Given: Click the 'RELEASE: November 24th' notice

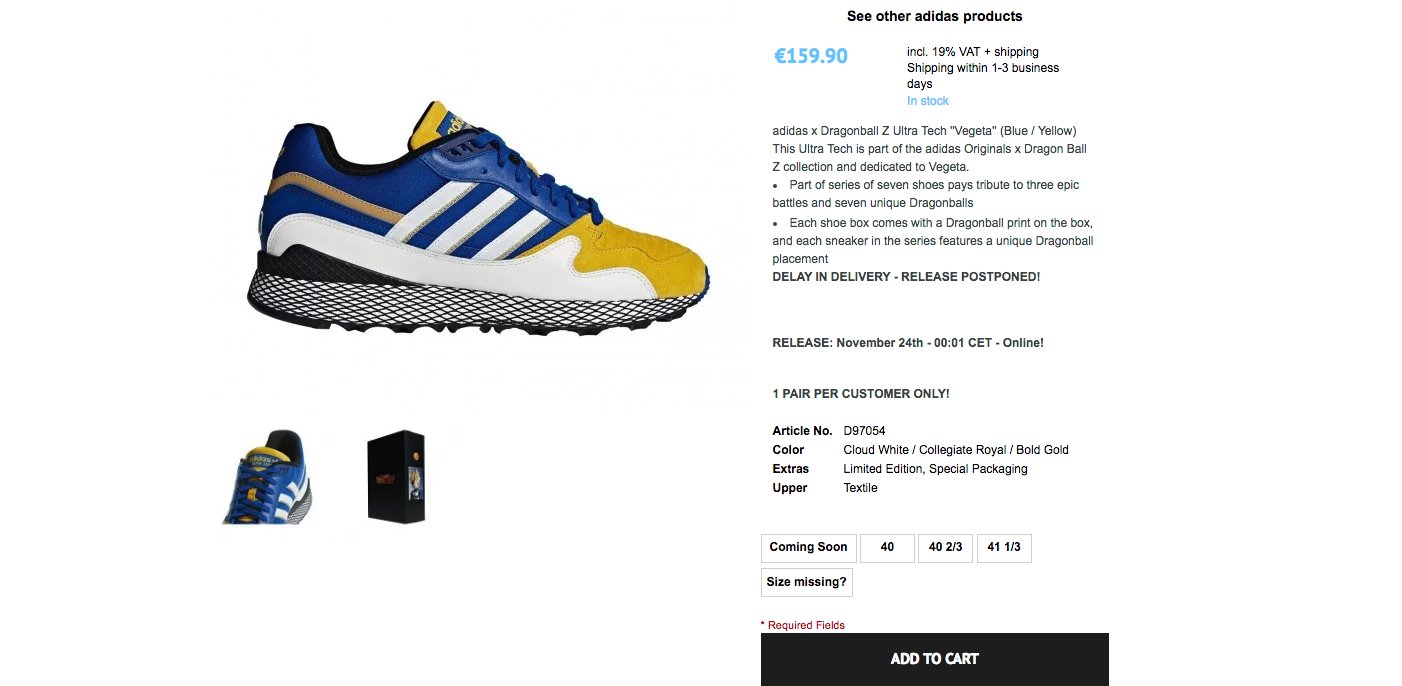Looking at the screenshot, I should [x=908, y=343].
